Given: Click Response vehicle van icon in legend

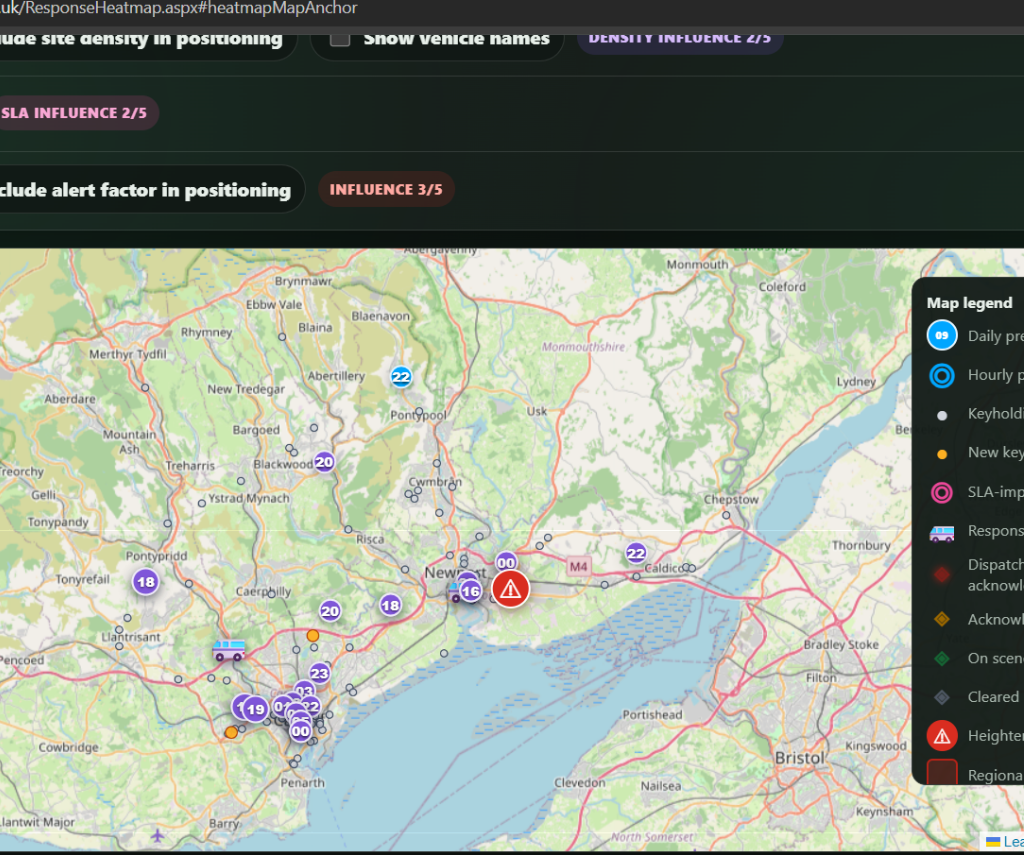Looking at the screenshot, I should coord(942,533).
